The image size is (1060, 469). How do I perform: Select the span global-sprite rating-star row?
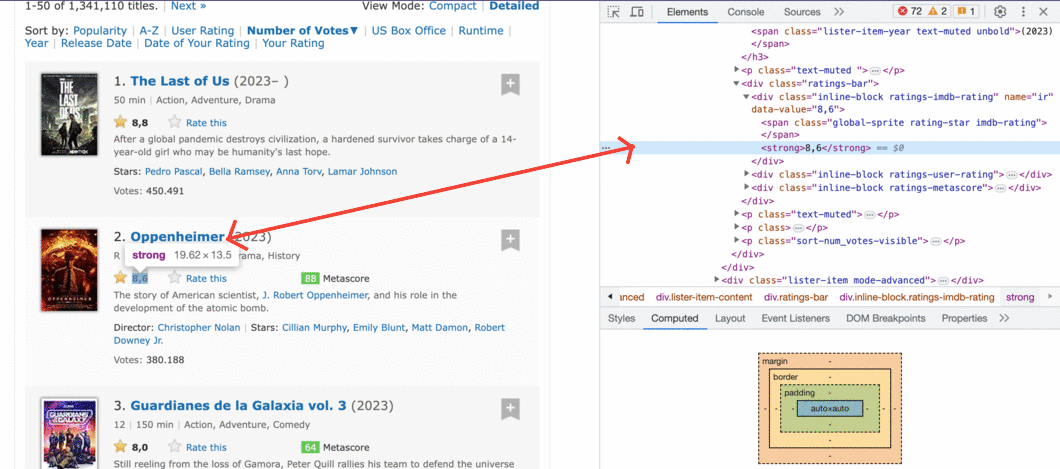[x=903, y=122]
